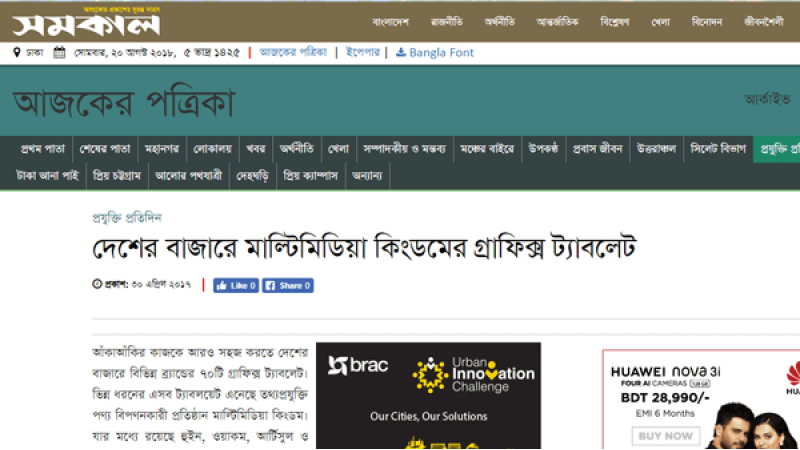Select the উপকণ্ঠ section tab
The width and height of the screenshot is (800, 450).
[x=543, y=149]
